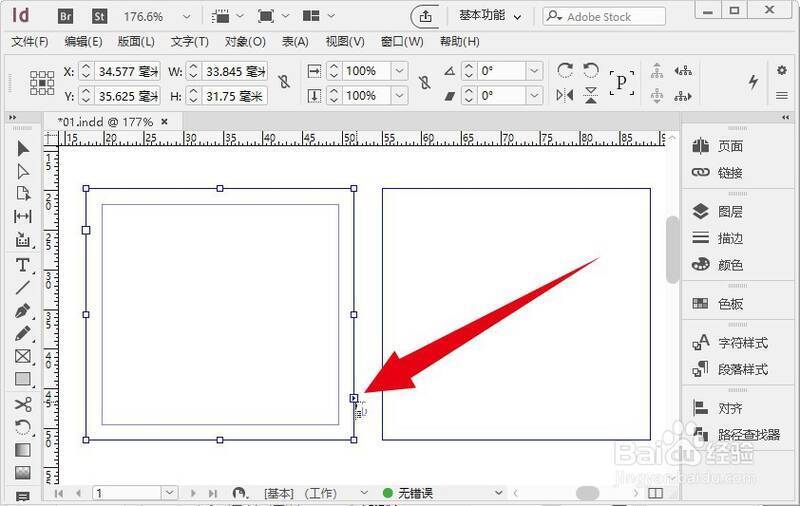Open the 色板 panel
Viewport: 800px width, 506px height.
(x=717, y=304)
